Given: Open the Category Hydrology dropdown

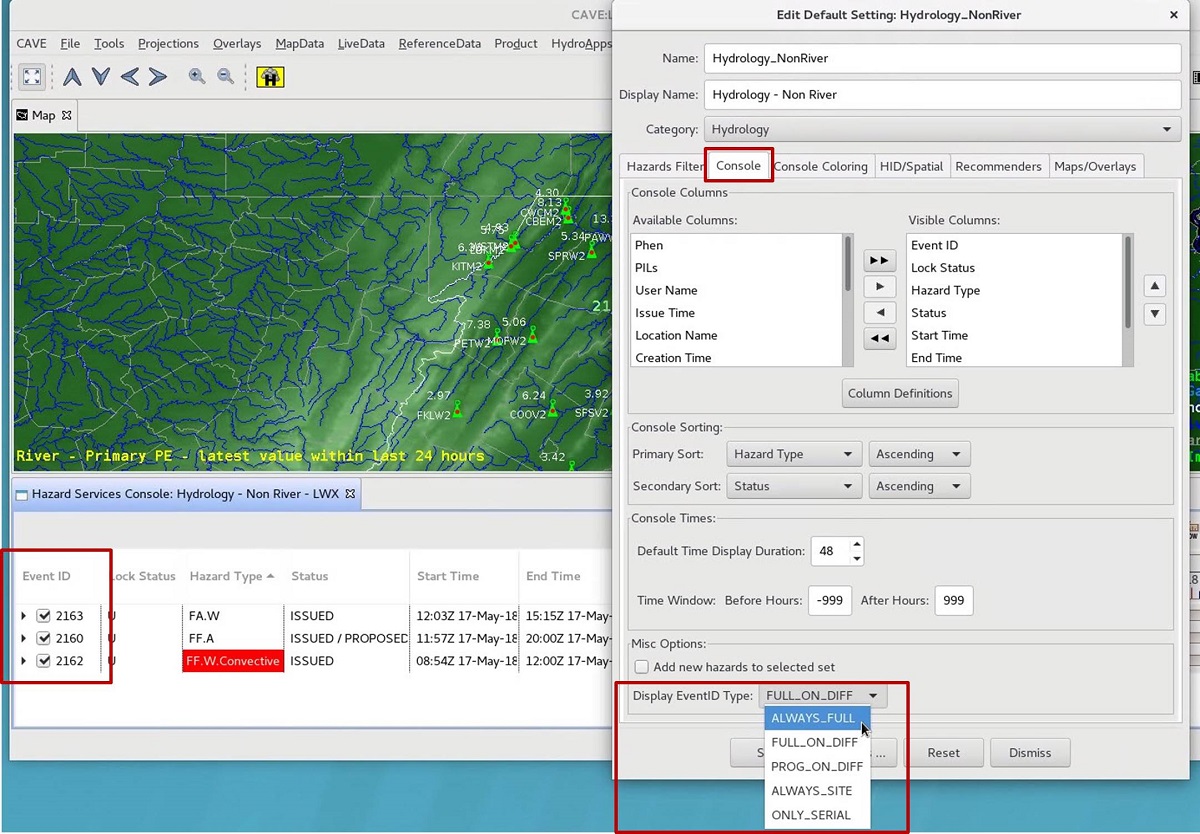Looking at the screenshot, I should click(x=943, y=129).
